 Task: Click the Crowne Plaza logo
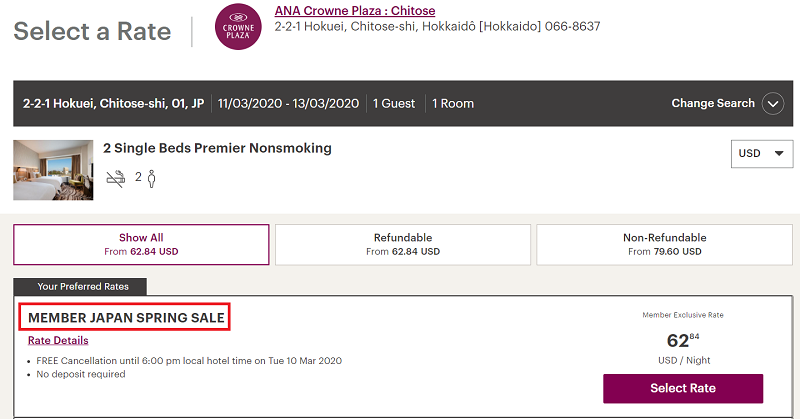(238, 27)
